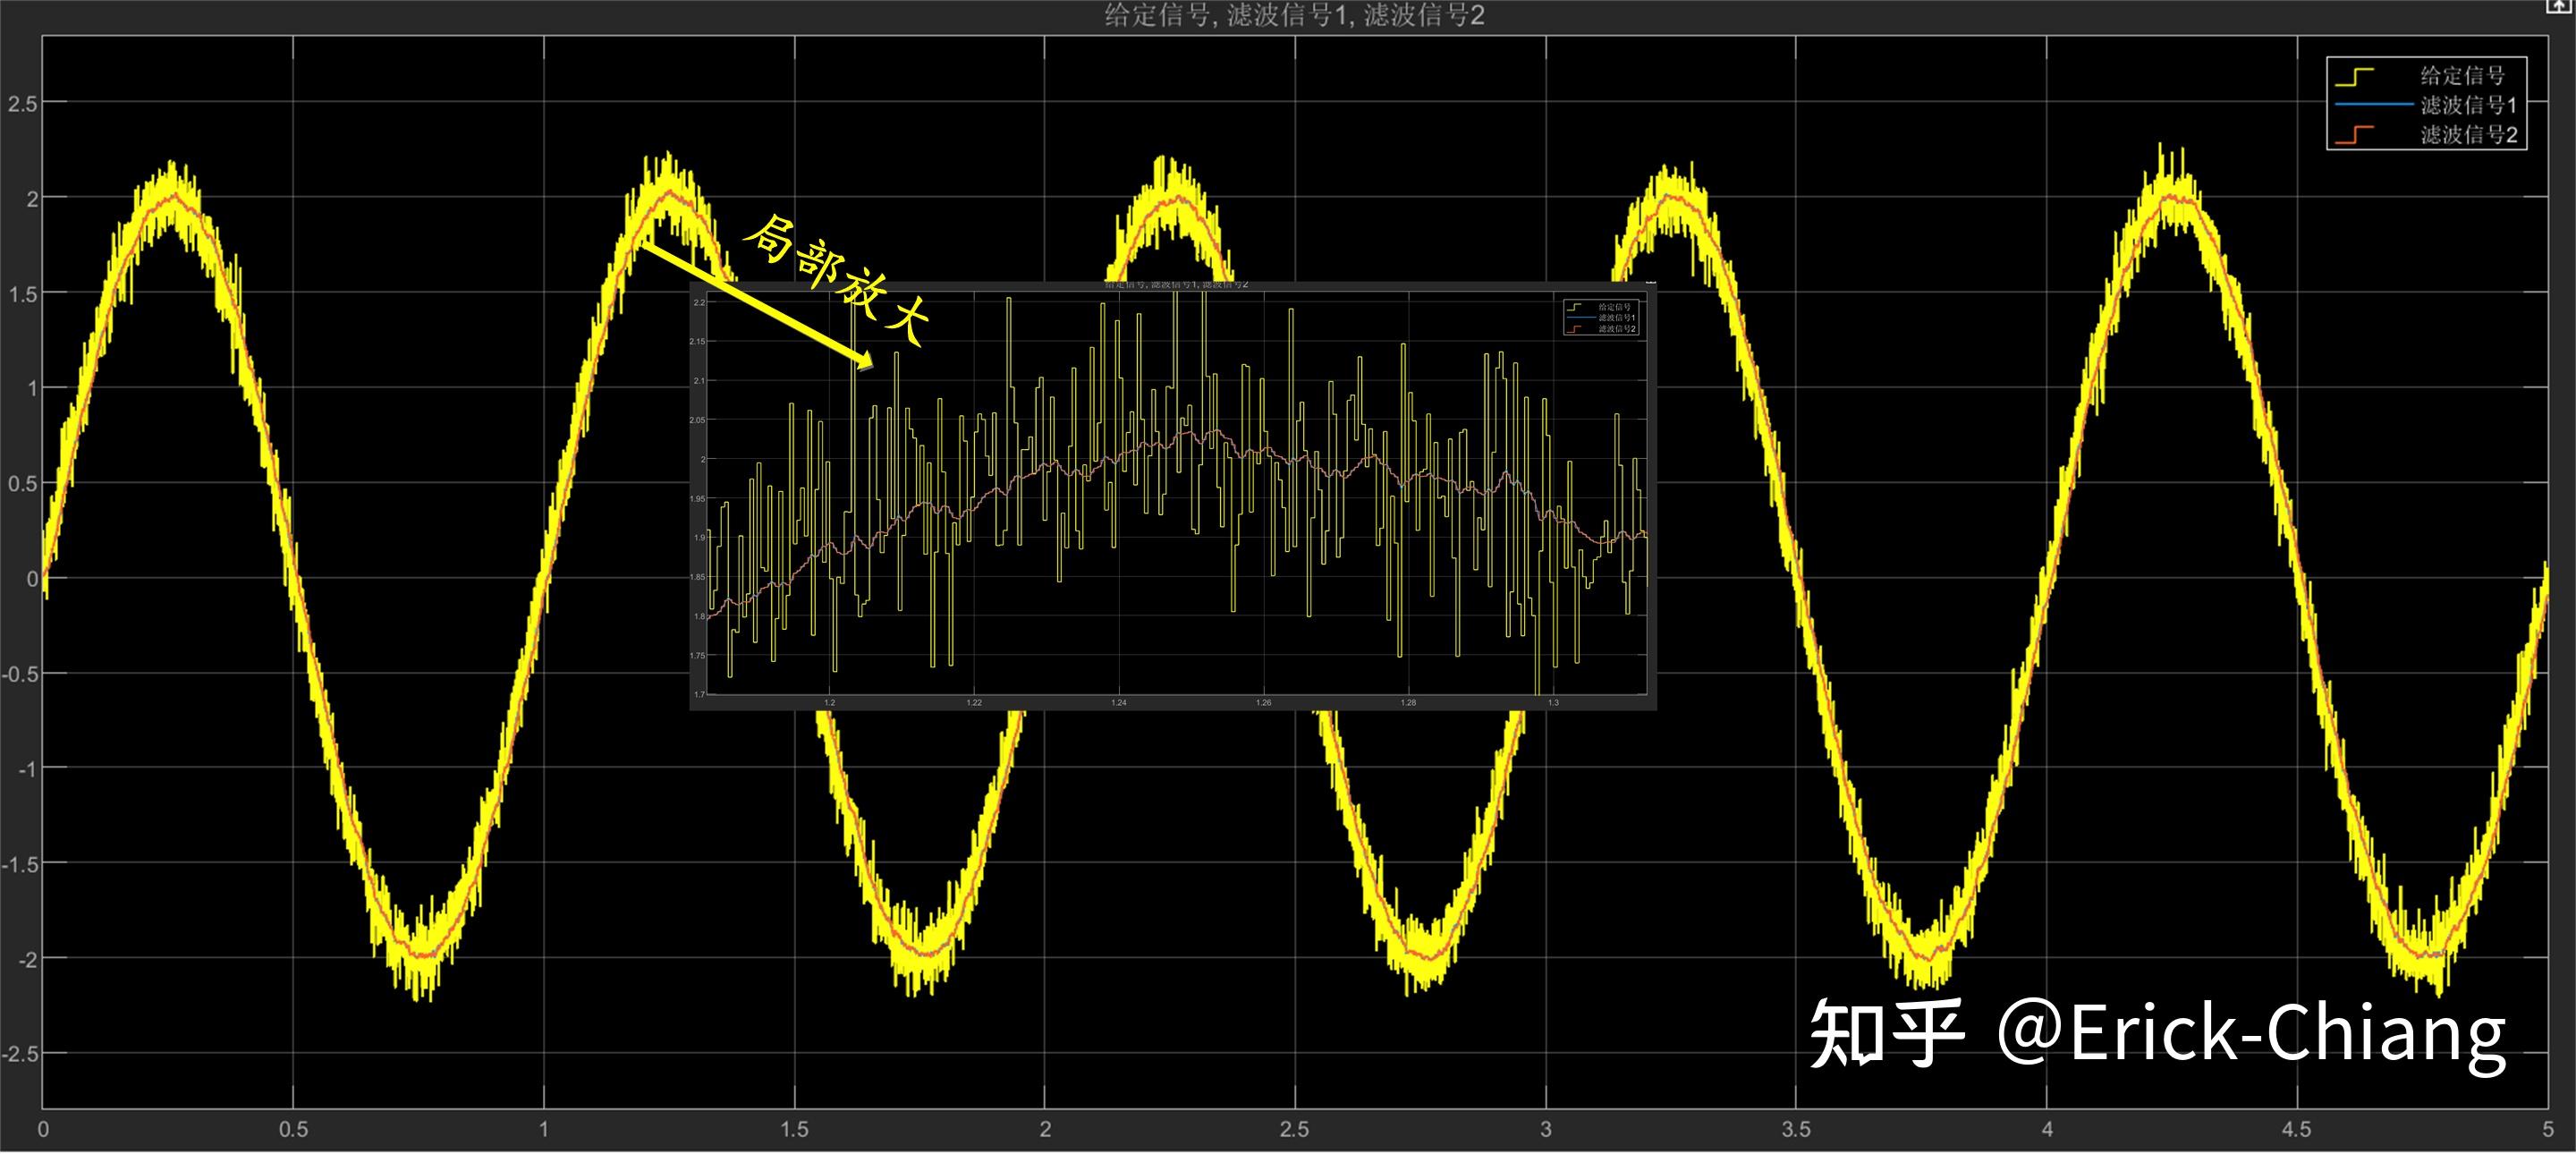Viewport: 2576px width, 1154px height.
Task: Select the time-axis tick label 4.5
Action: coord(2297,1129)
